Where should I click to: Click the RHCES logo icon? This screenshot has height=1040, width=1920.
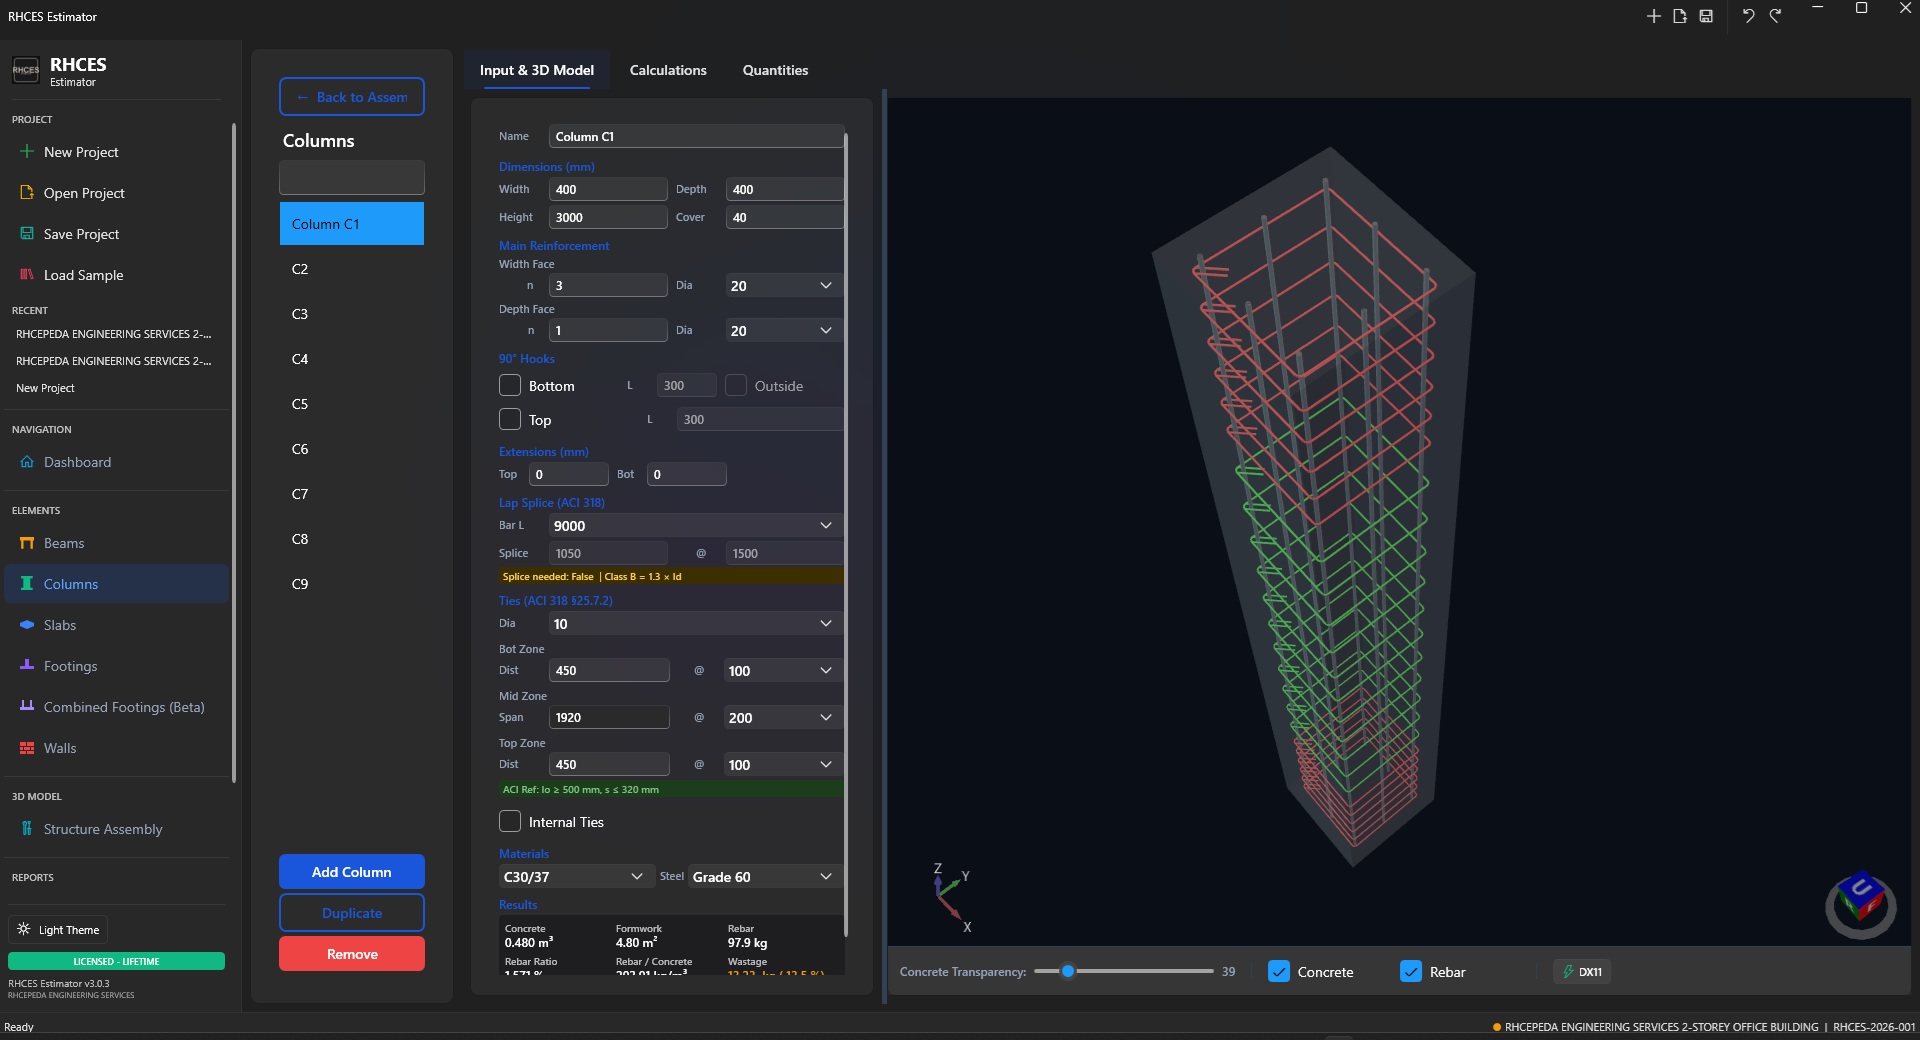[26, 70]
